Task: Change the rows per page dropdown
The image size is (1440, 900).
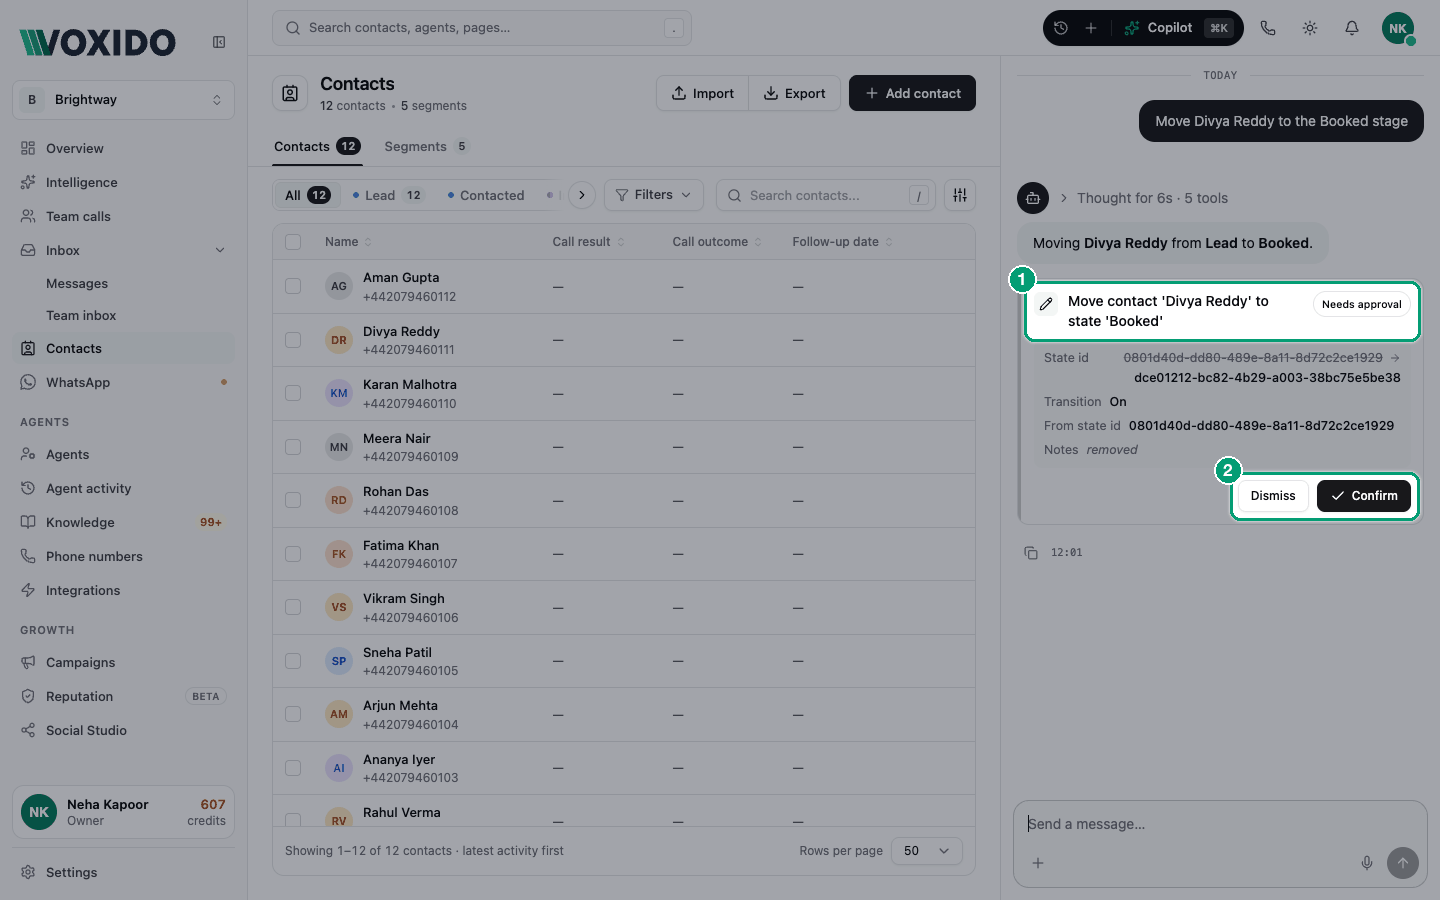Action: tap(927, 851)
